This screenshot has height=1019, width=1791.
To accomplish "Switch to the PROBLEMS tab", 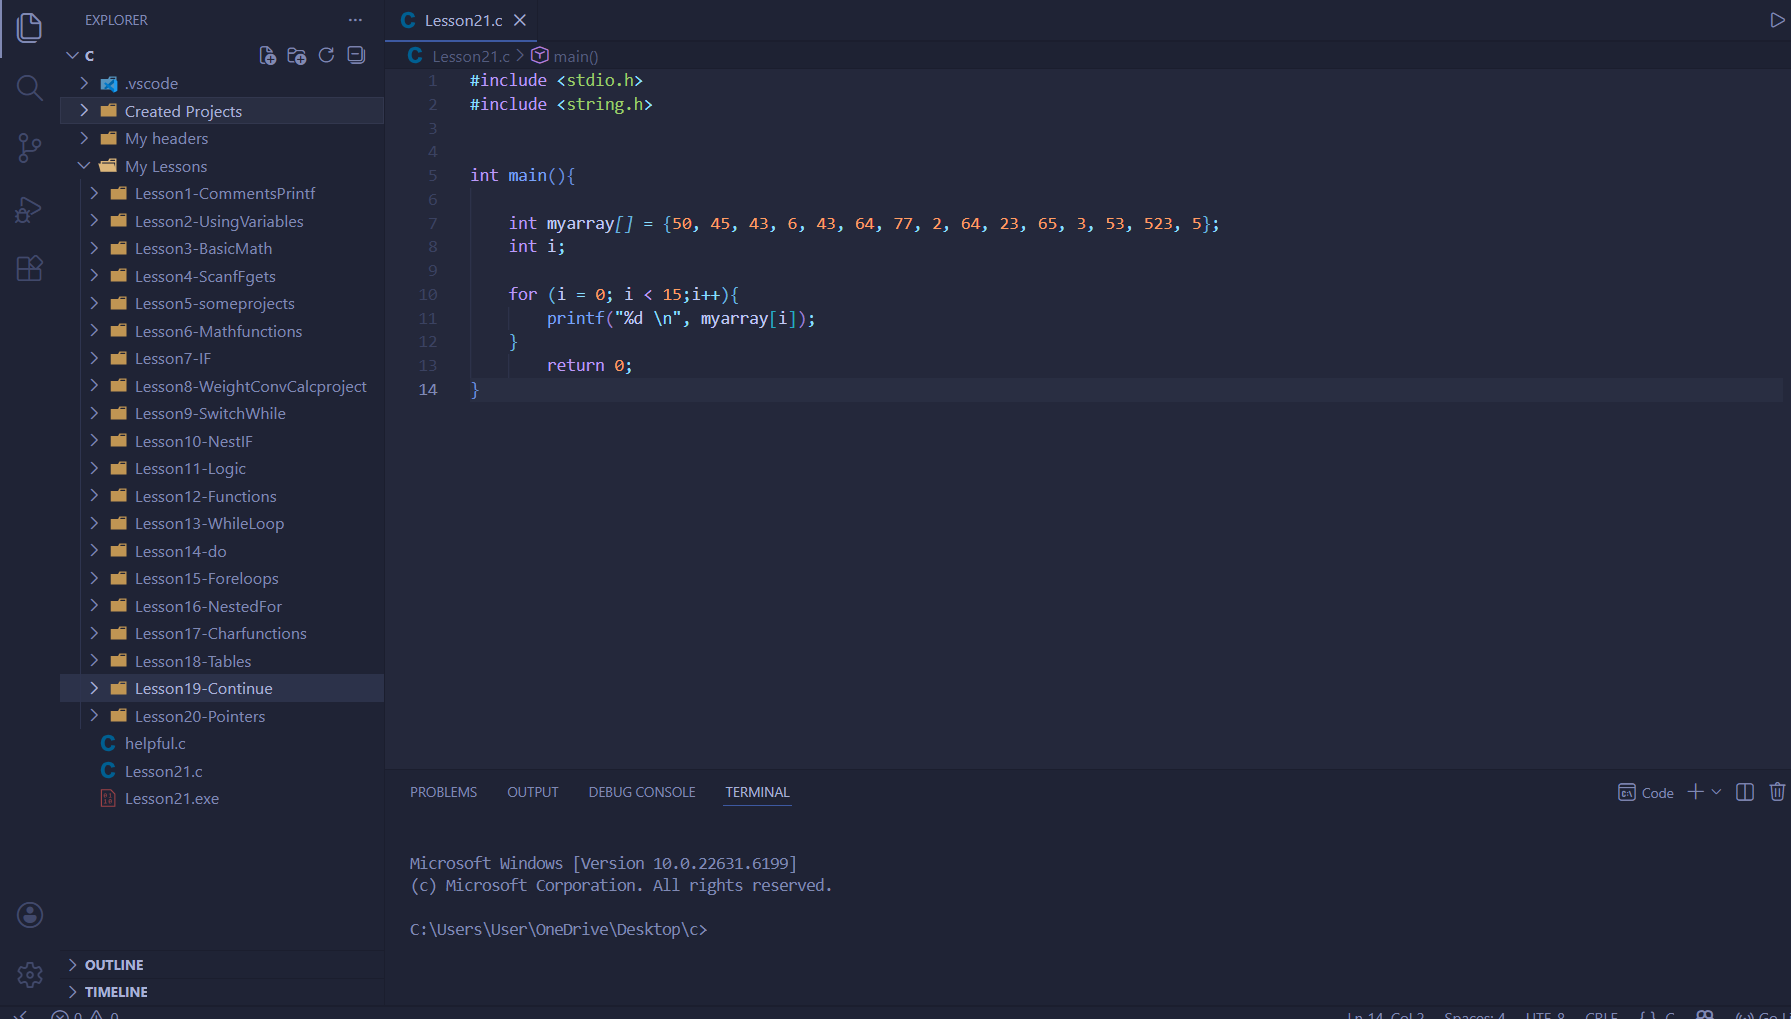I will [x=443, y=792].
